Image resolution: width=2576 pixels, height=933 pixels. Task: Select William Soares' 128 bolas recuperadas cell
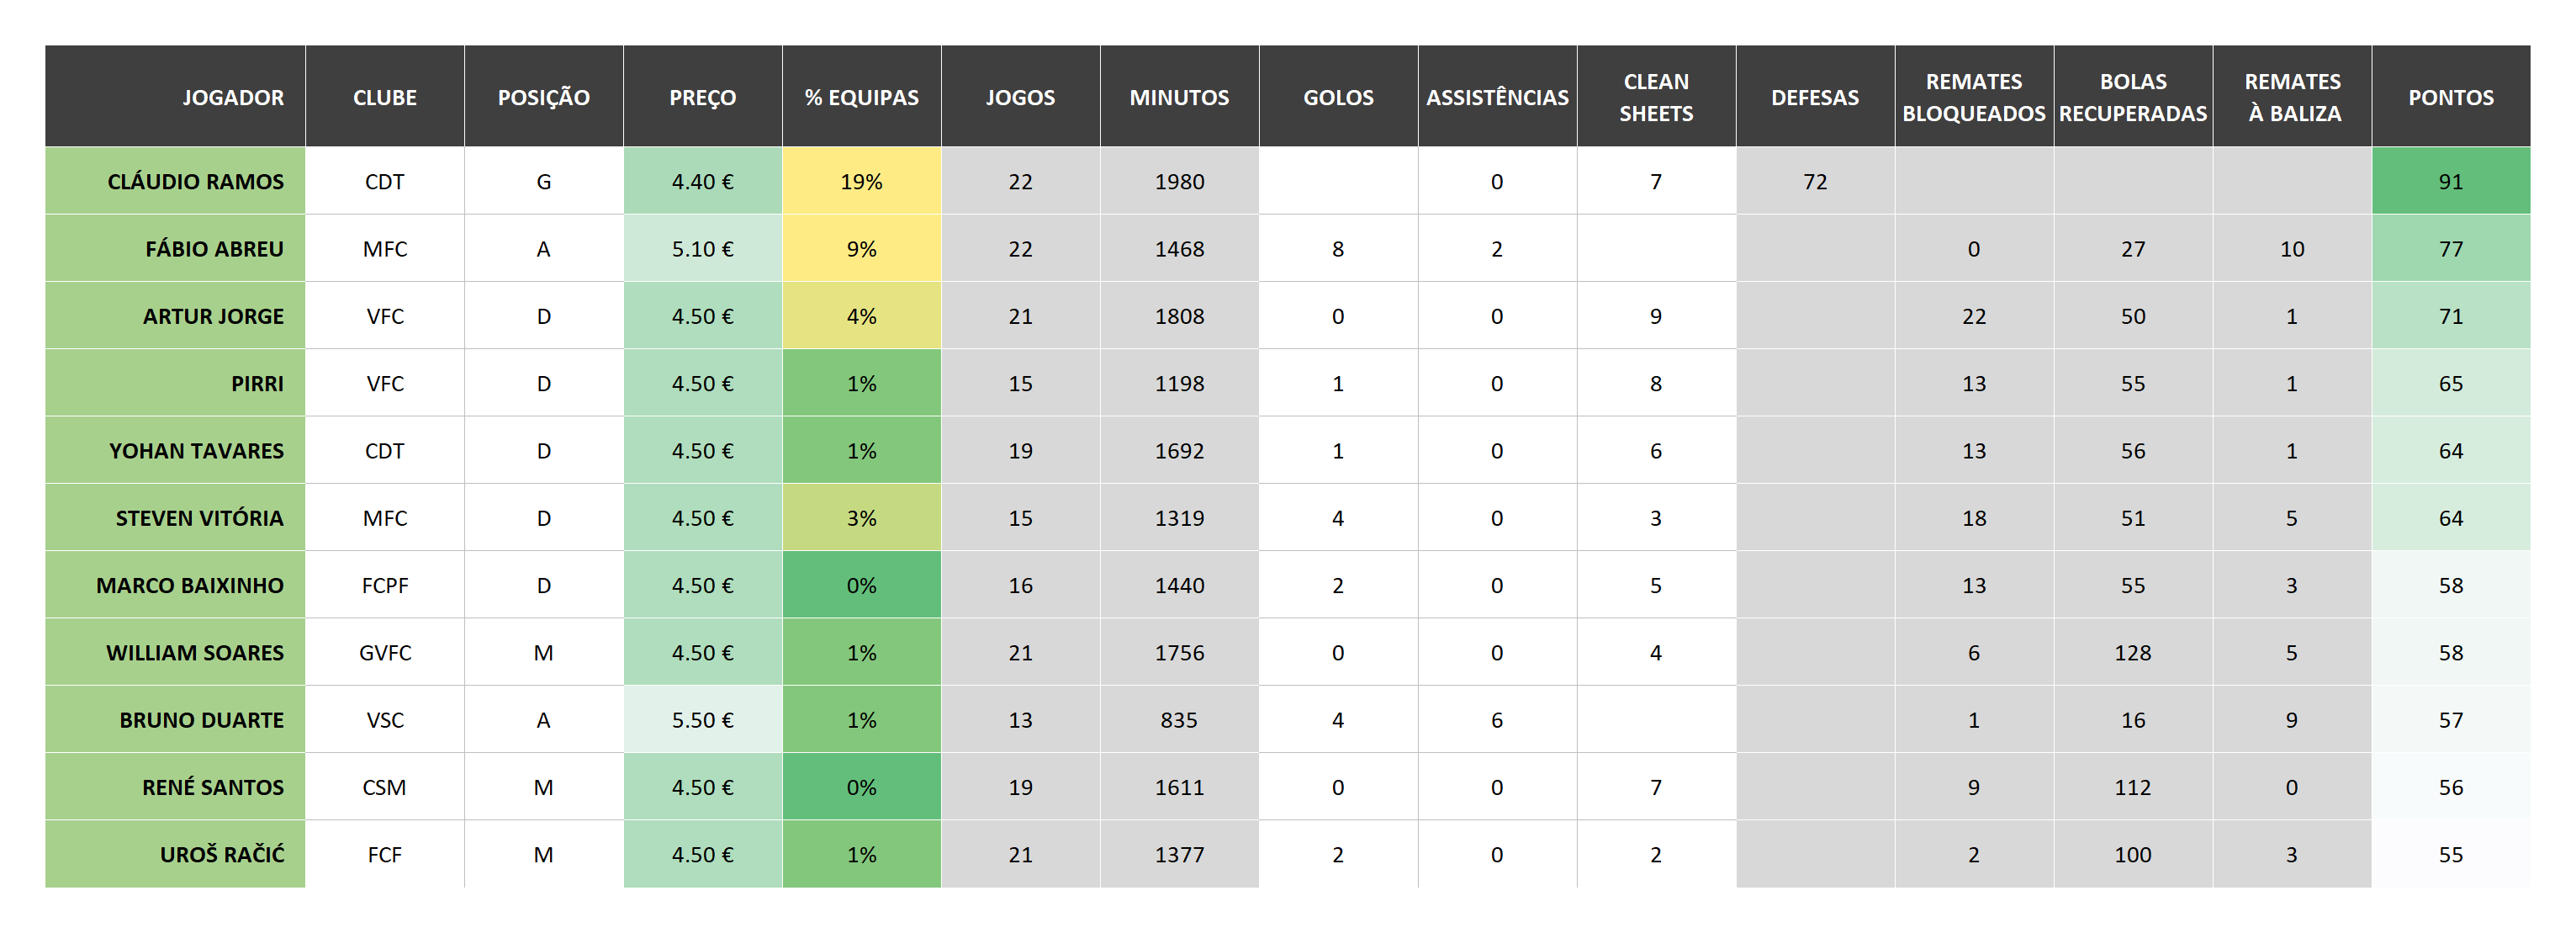click(2132, 653)
